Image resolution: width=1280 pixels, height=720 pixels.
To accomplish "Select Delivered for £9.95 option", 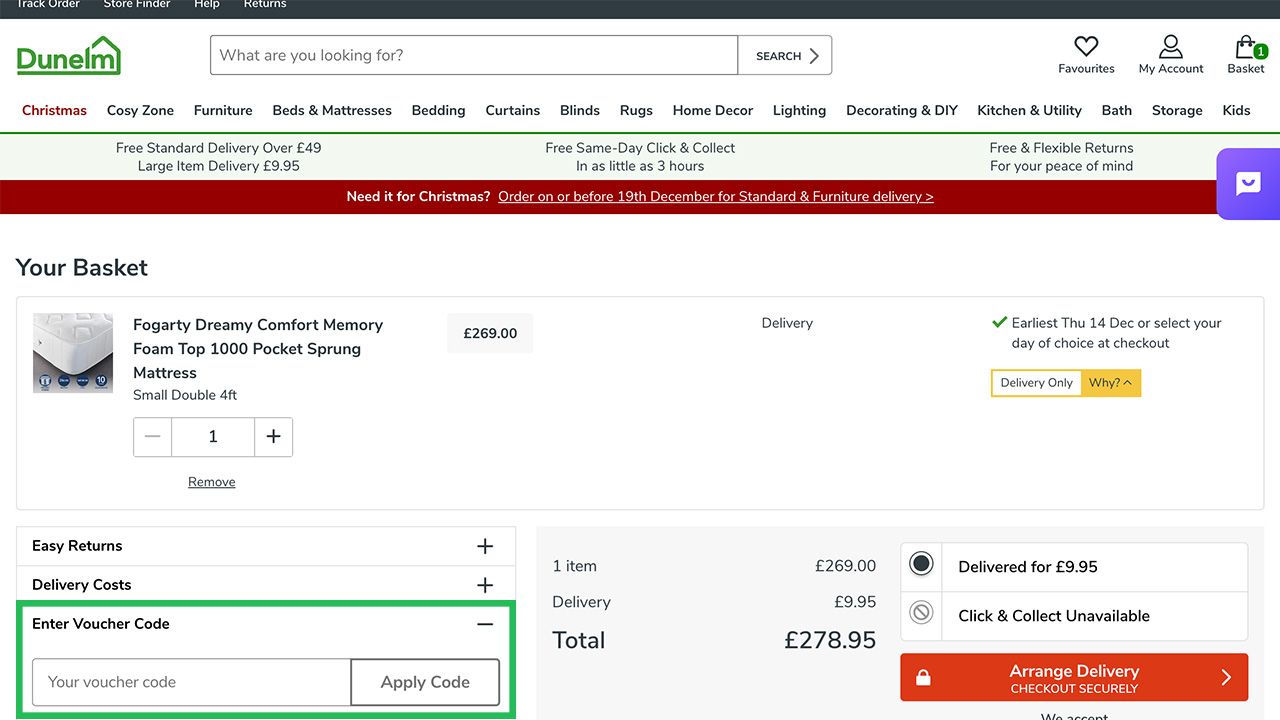I will pyautogui.click(x=1074, y=567).
